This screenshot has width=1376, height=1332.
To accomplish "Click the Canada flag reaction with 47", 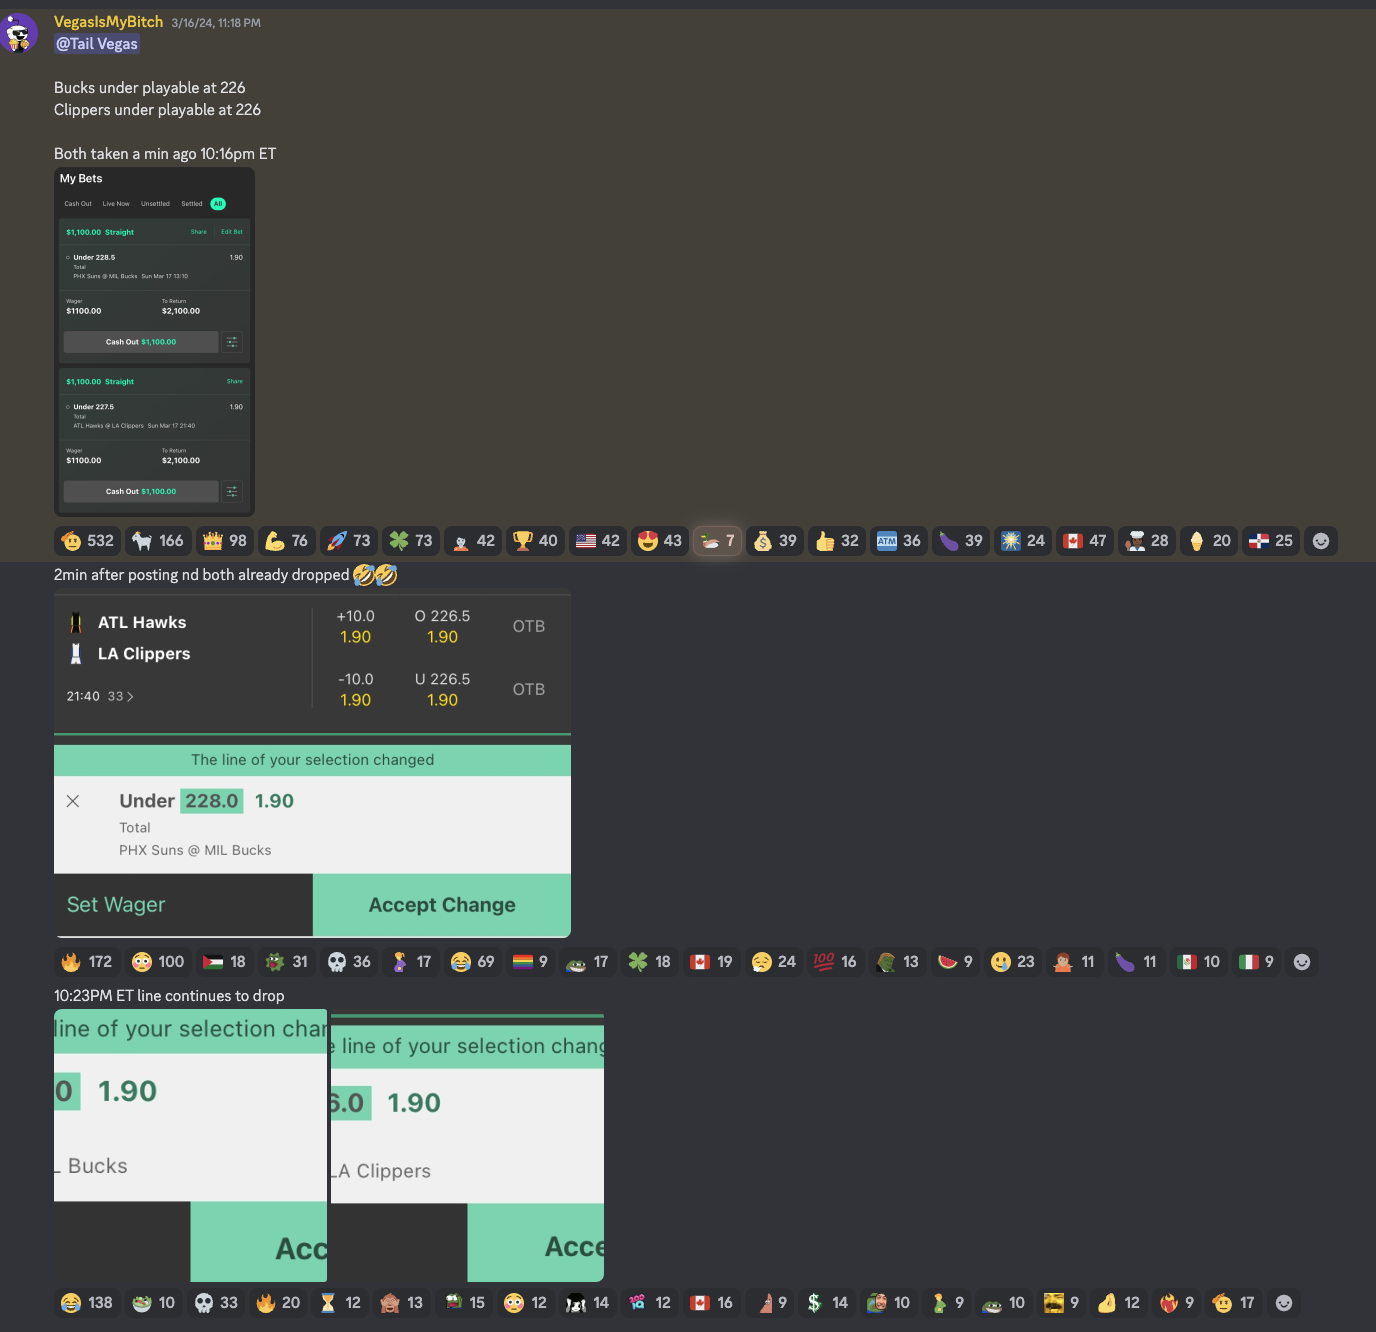I will pos(1085,541).
